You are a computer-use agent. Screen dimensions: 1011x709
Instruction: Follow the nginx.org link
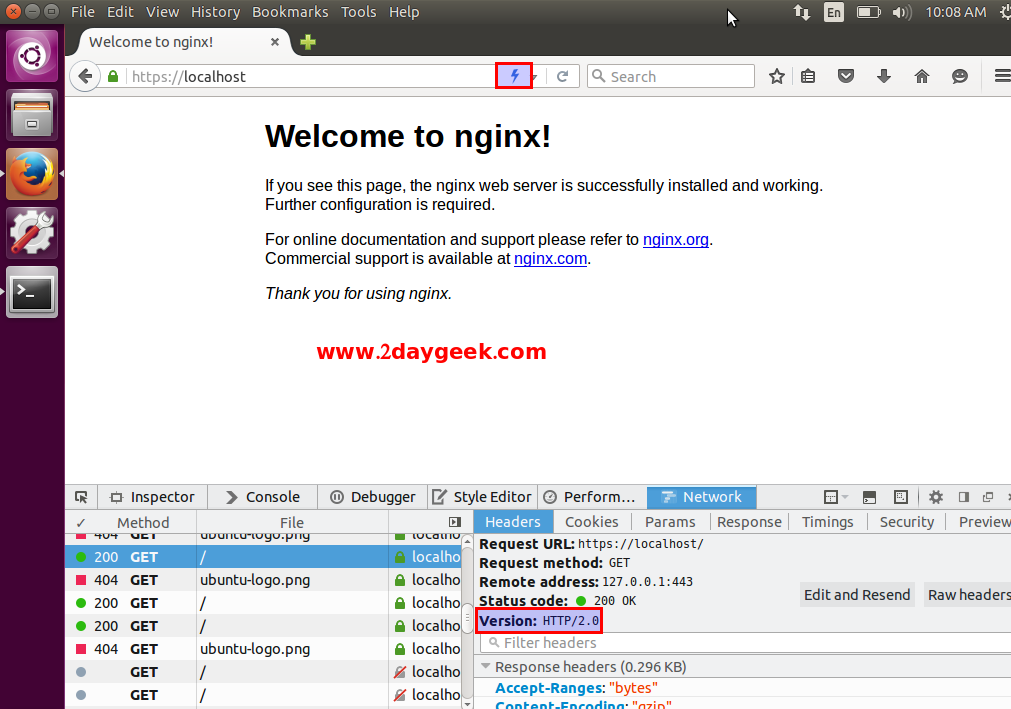(676, 240)
